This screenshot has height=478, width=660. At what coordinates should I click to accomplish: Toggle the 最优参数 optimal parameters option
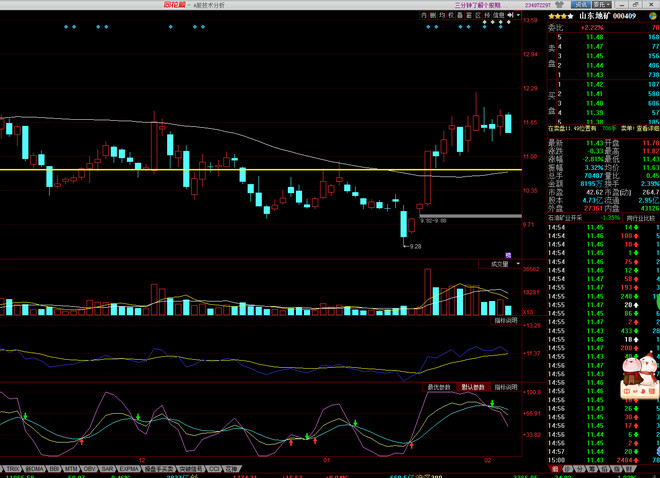[x=439, y=387]
